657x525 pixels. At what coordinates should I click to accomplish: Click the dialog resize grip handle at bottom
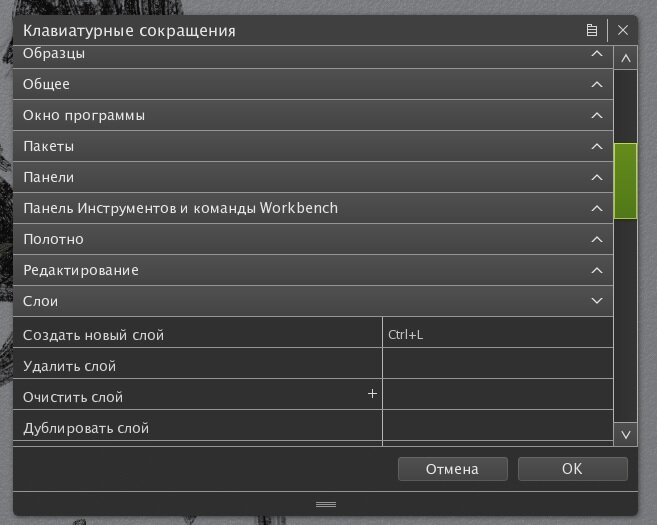(x=326, y=504)
